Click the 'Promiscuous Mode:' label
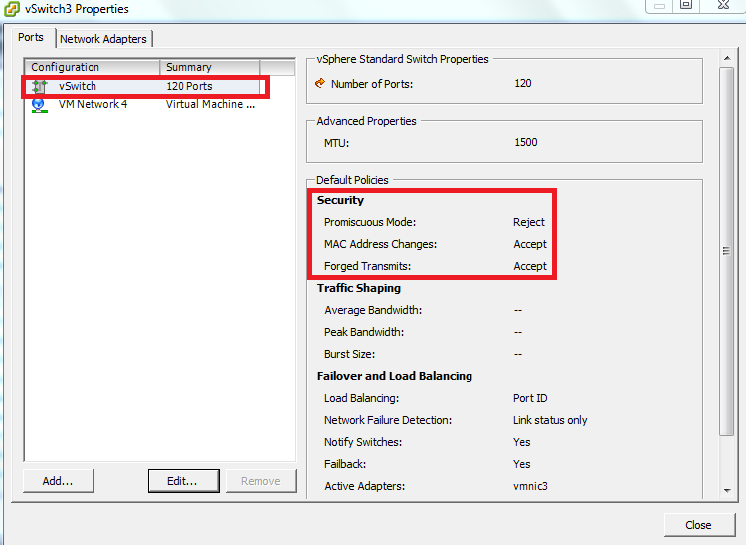The height and width of the screenshot is (545, 746). pos(370,223)
